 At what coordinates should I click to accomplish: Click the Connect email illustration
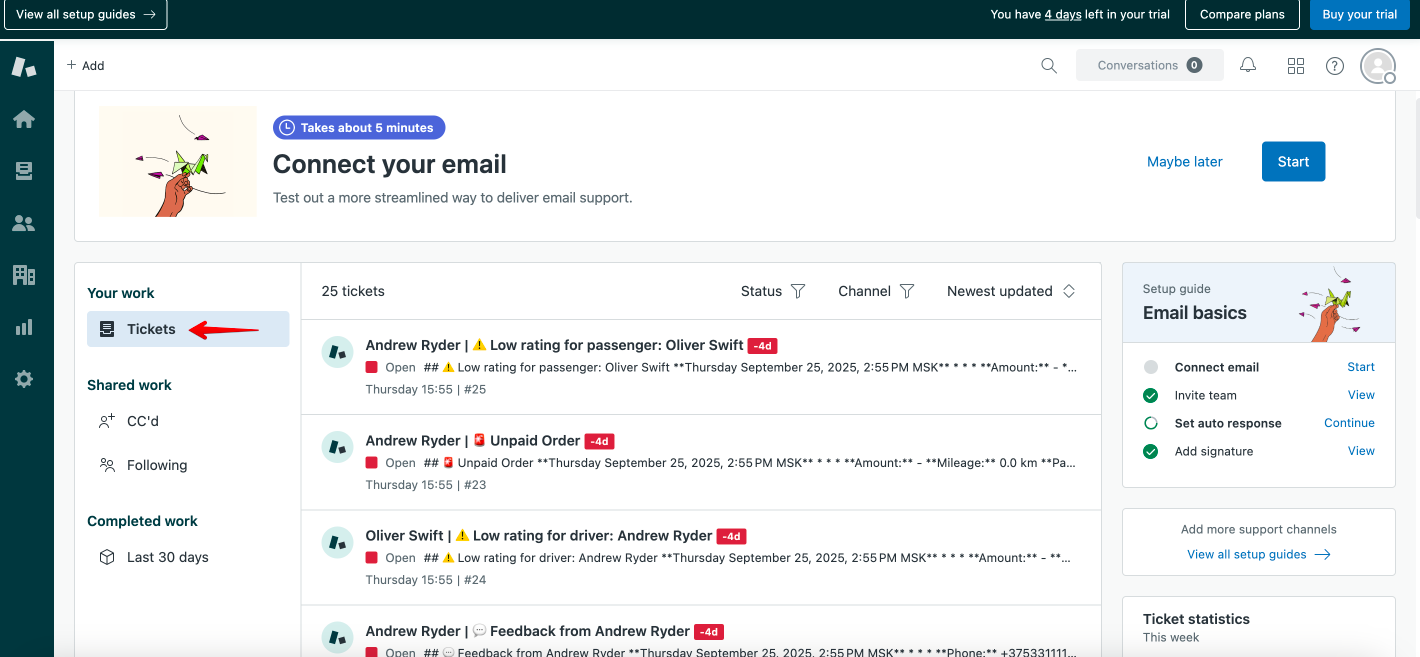tap(178, 161)
